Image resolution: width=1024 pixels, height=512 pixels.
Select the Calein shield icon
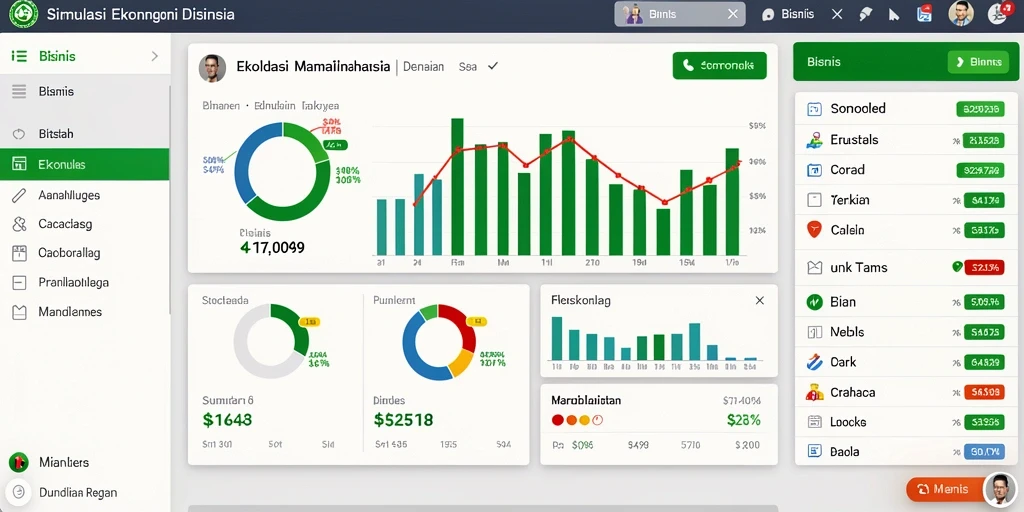click(x=814, y=230)
